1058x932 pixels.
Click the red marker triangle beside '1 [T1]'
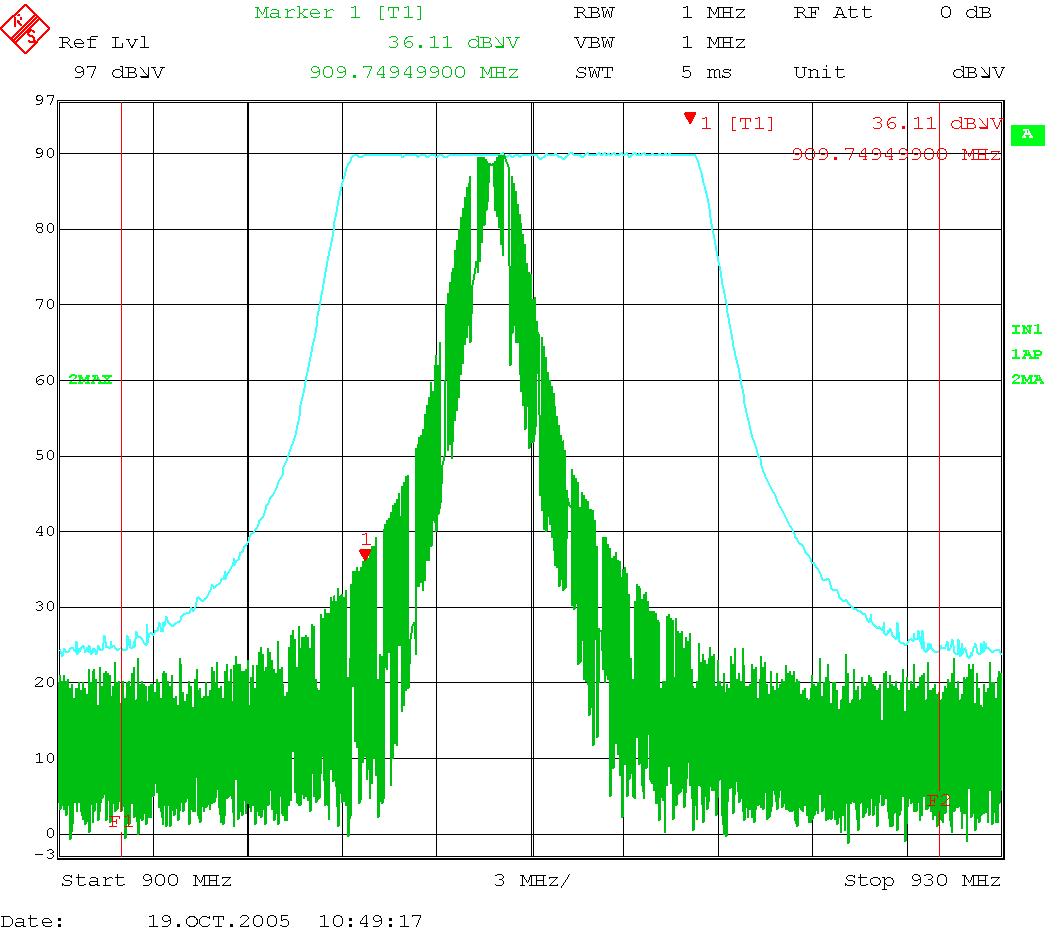pyautogui.click(x=689, y=118)
